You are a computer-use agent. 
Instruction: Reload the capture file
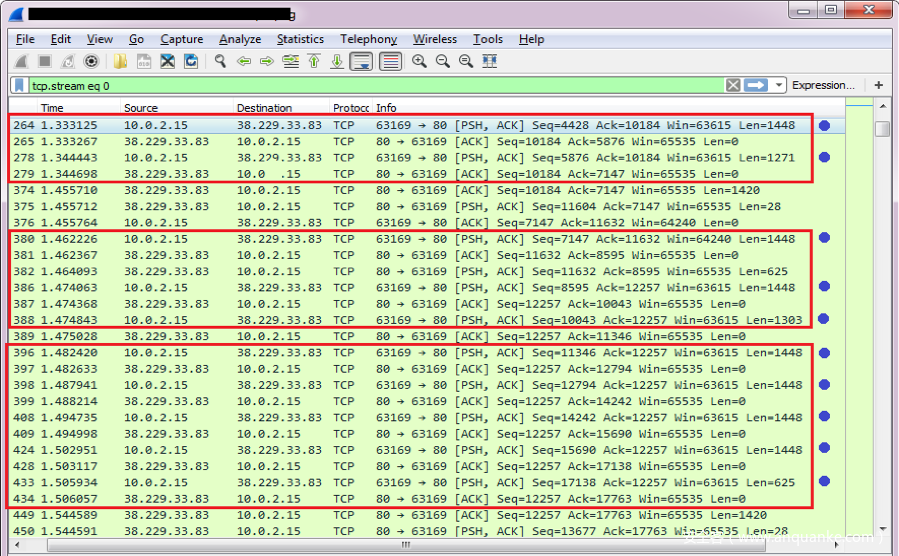pyautogui.click(x=190, y=62)
